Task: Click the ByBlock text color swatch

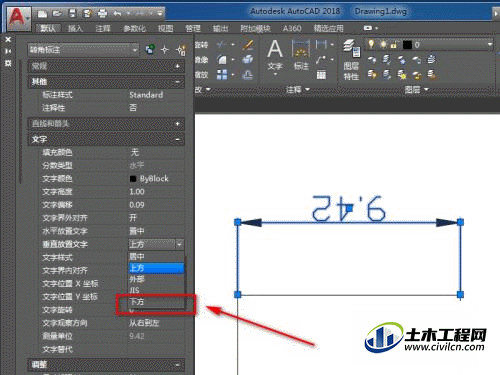Action: pyautogui.click(x=133, y=179)
